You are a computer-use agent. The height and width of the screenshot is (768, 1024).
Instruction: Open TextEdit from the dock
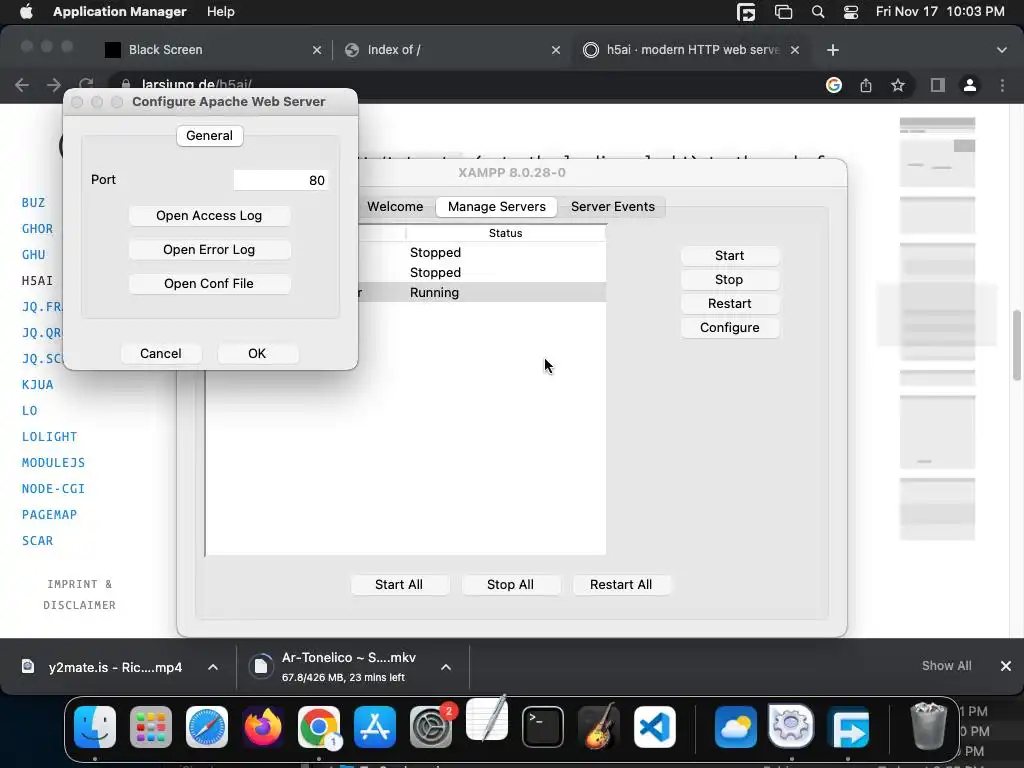487,720
